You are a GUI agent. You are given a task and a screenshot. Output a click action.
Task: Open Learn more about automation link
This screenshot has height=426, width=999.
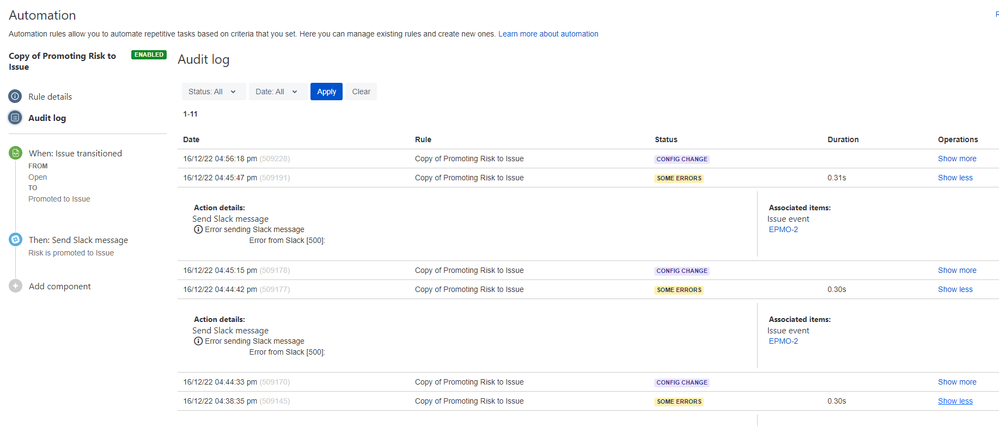click(549, 34)
